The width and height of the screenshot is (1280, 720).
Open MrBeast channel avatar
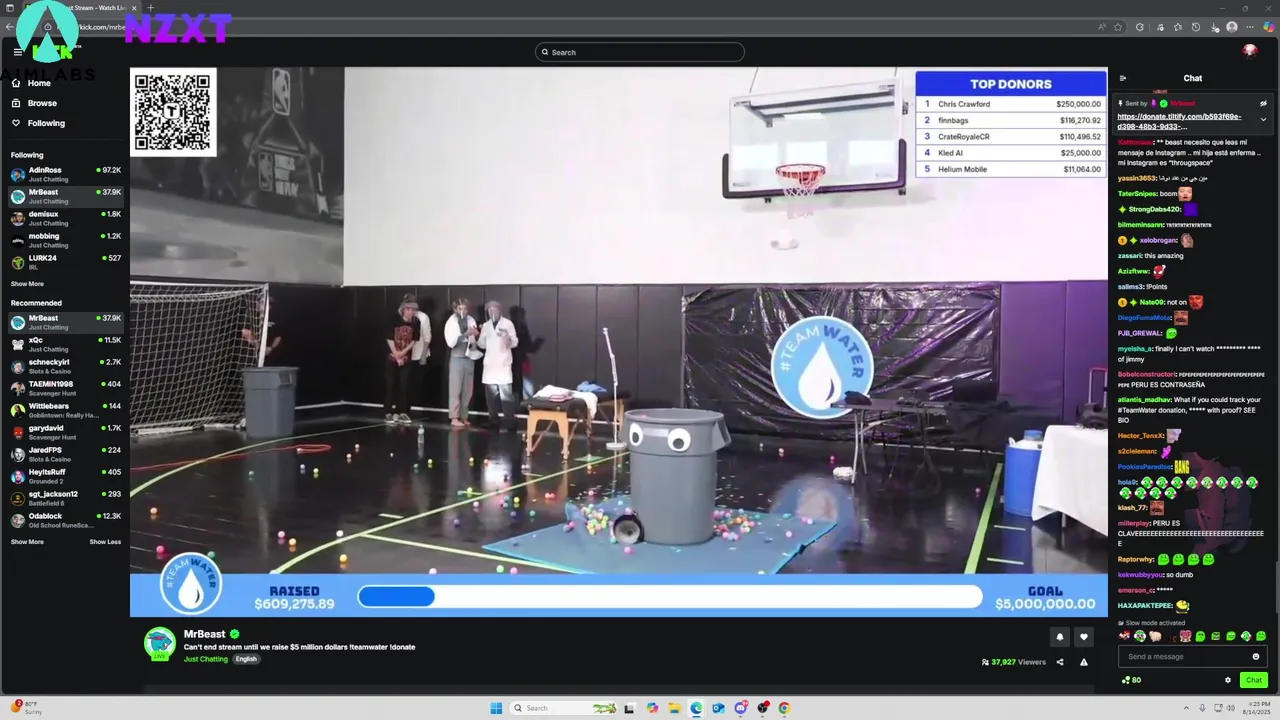(x=160, y=644)
